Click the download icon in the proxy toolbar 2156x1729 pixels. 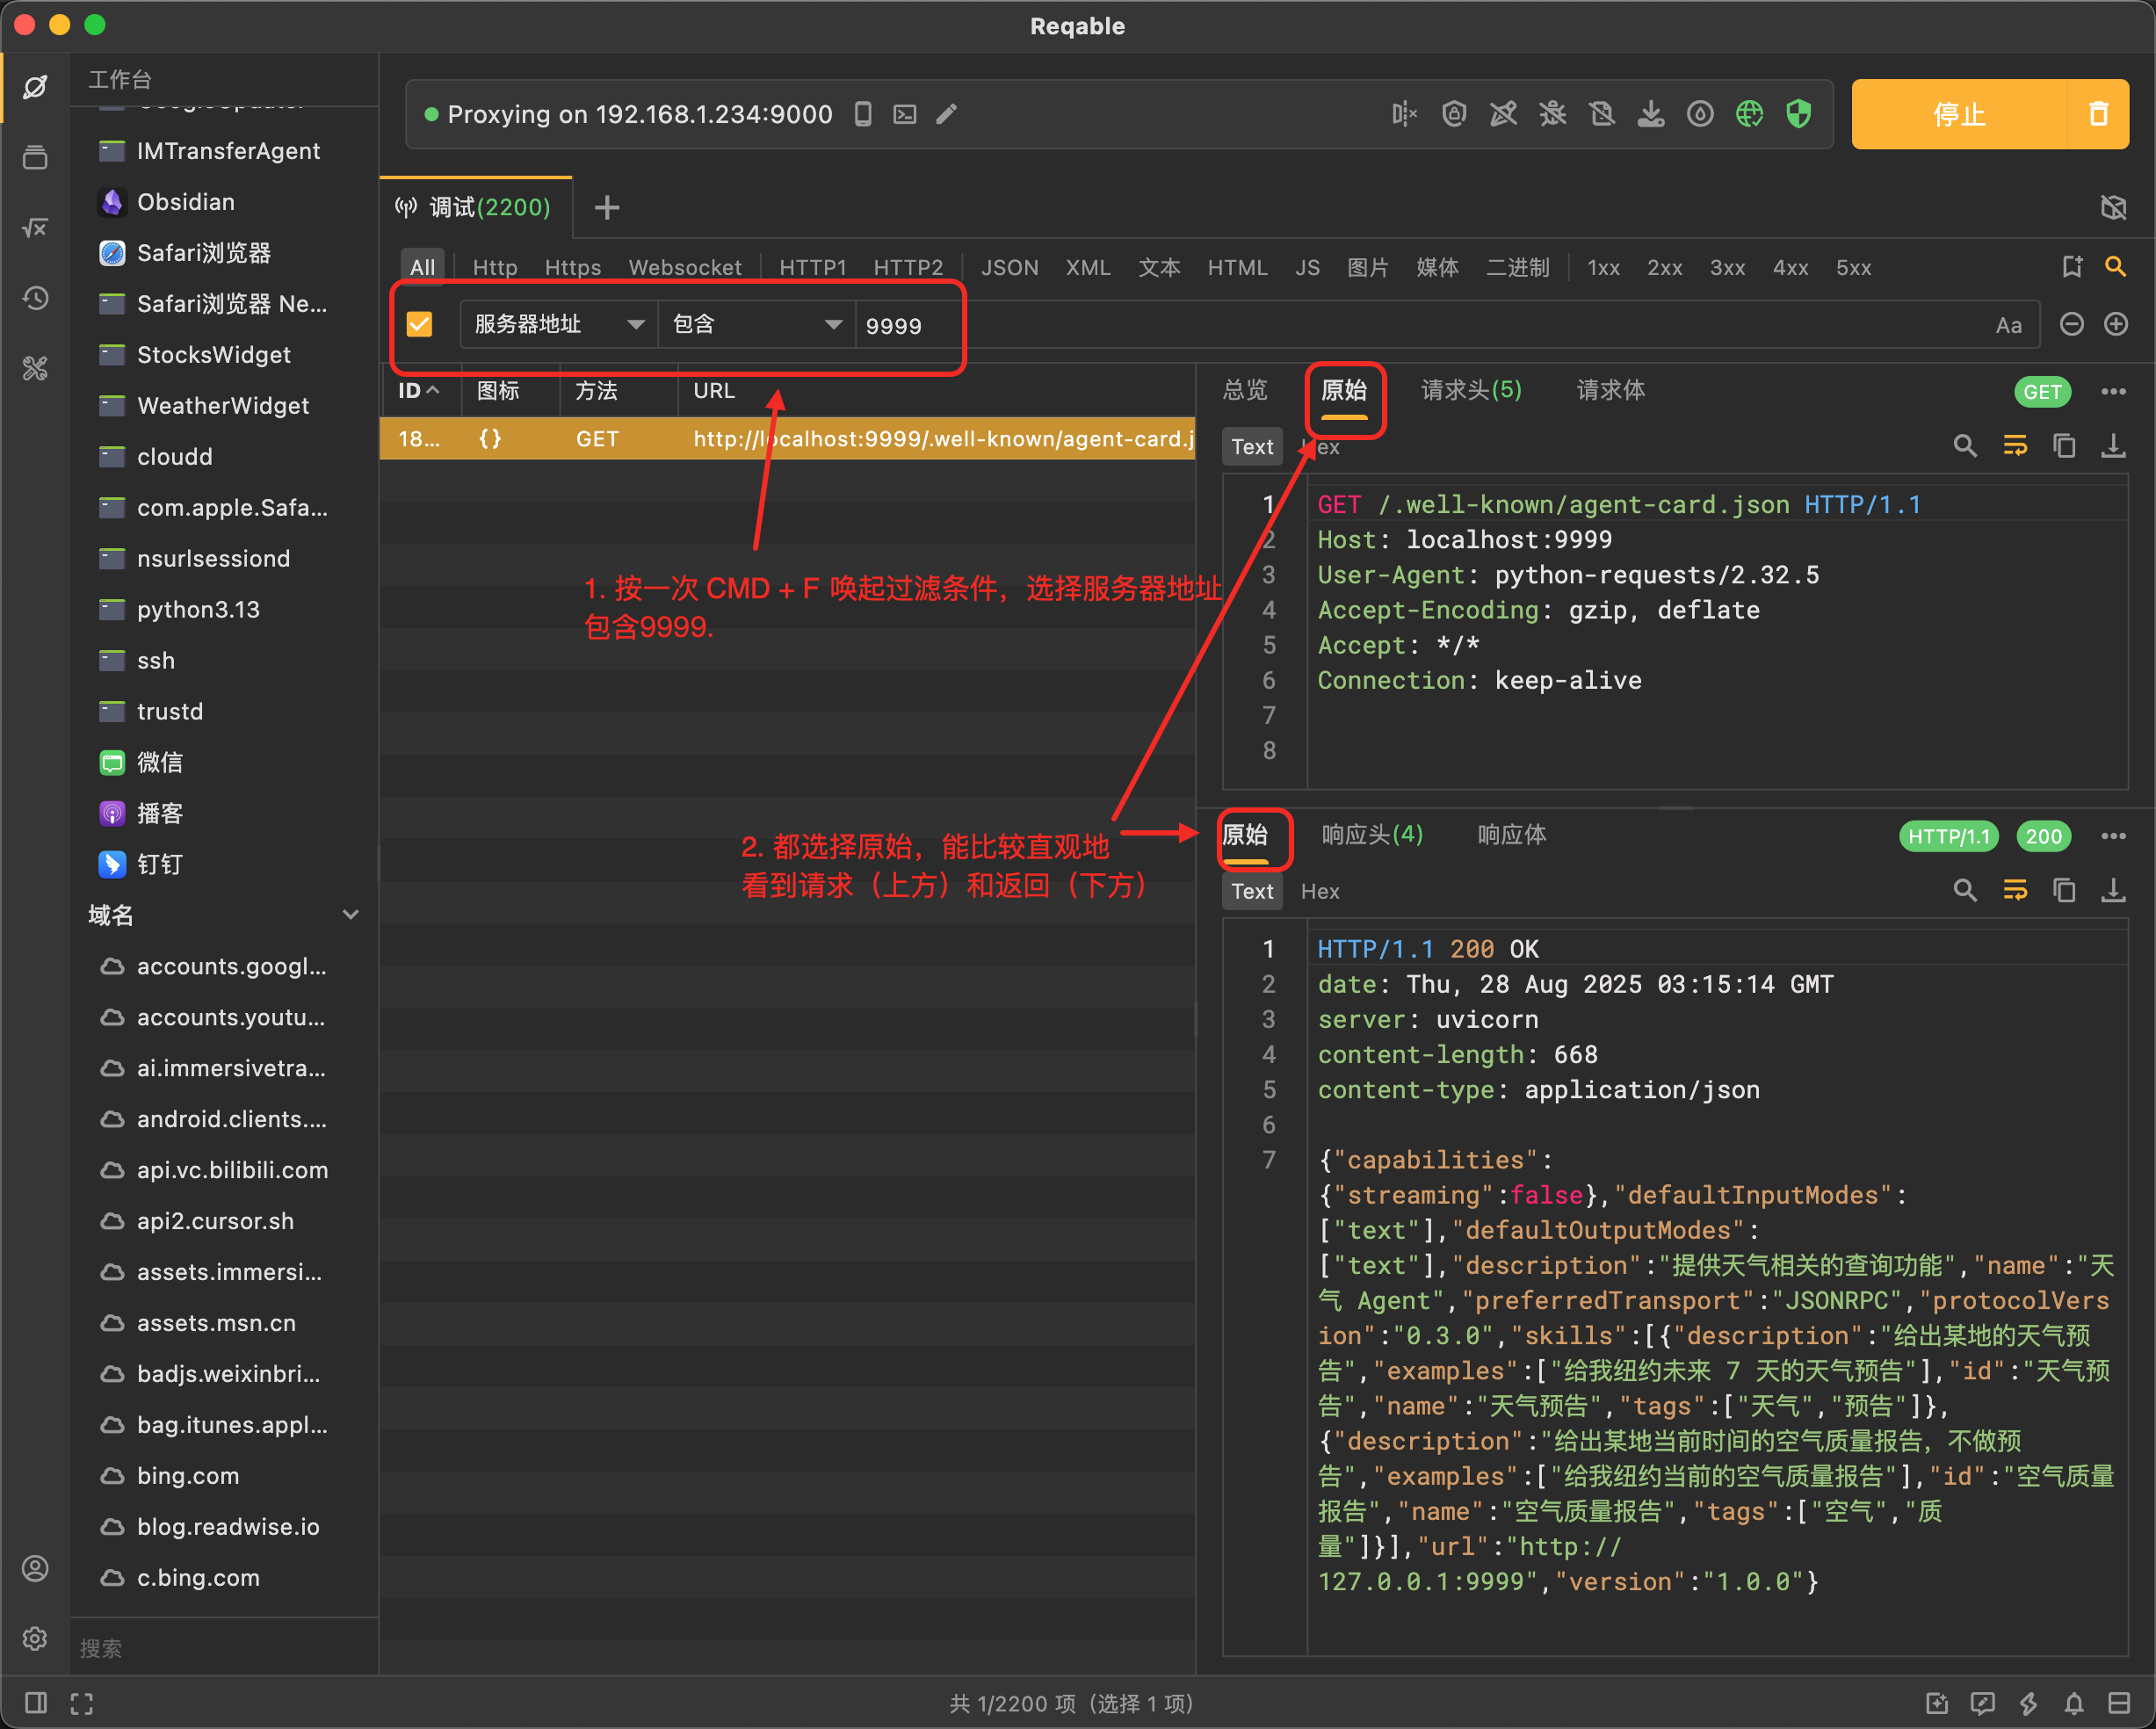1651,114
